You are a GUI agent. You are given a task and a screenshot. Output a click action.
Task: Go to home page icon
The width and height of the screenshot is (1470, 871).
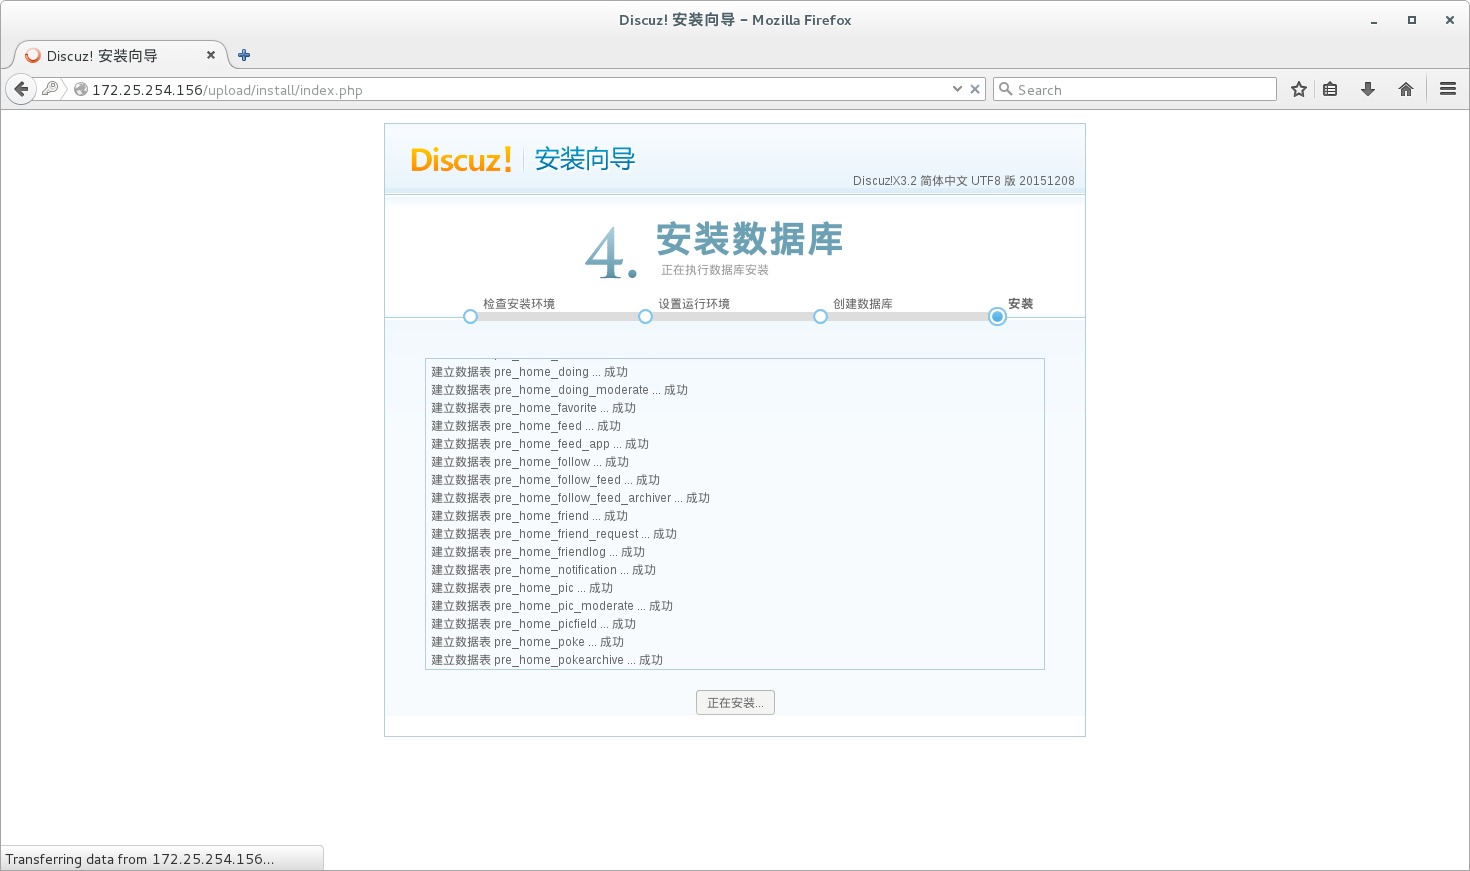pos(1406,89)
